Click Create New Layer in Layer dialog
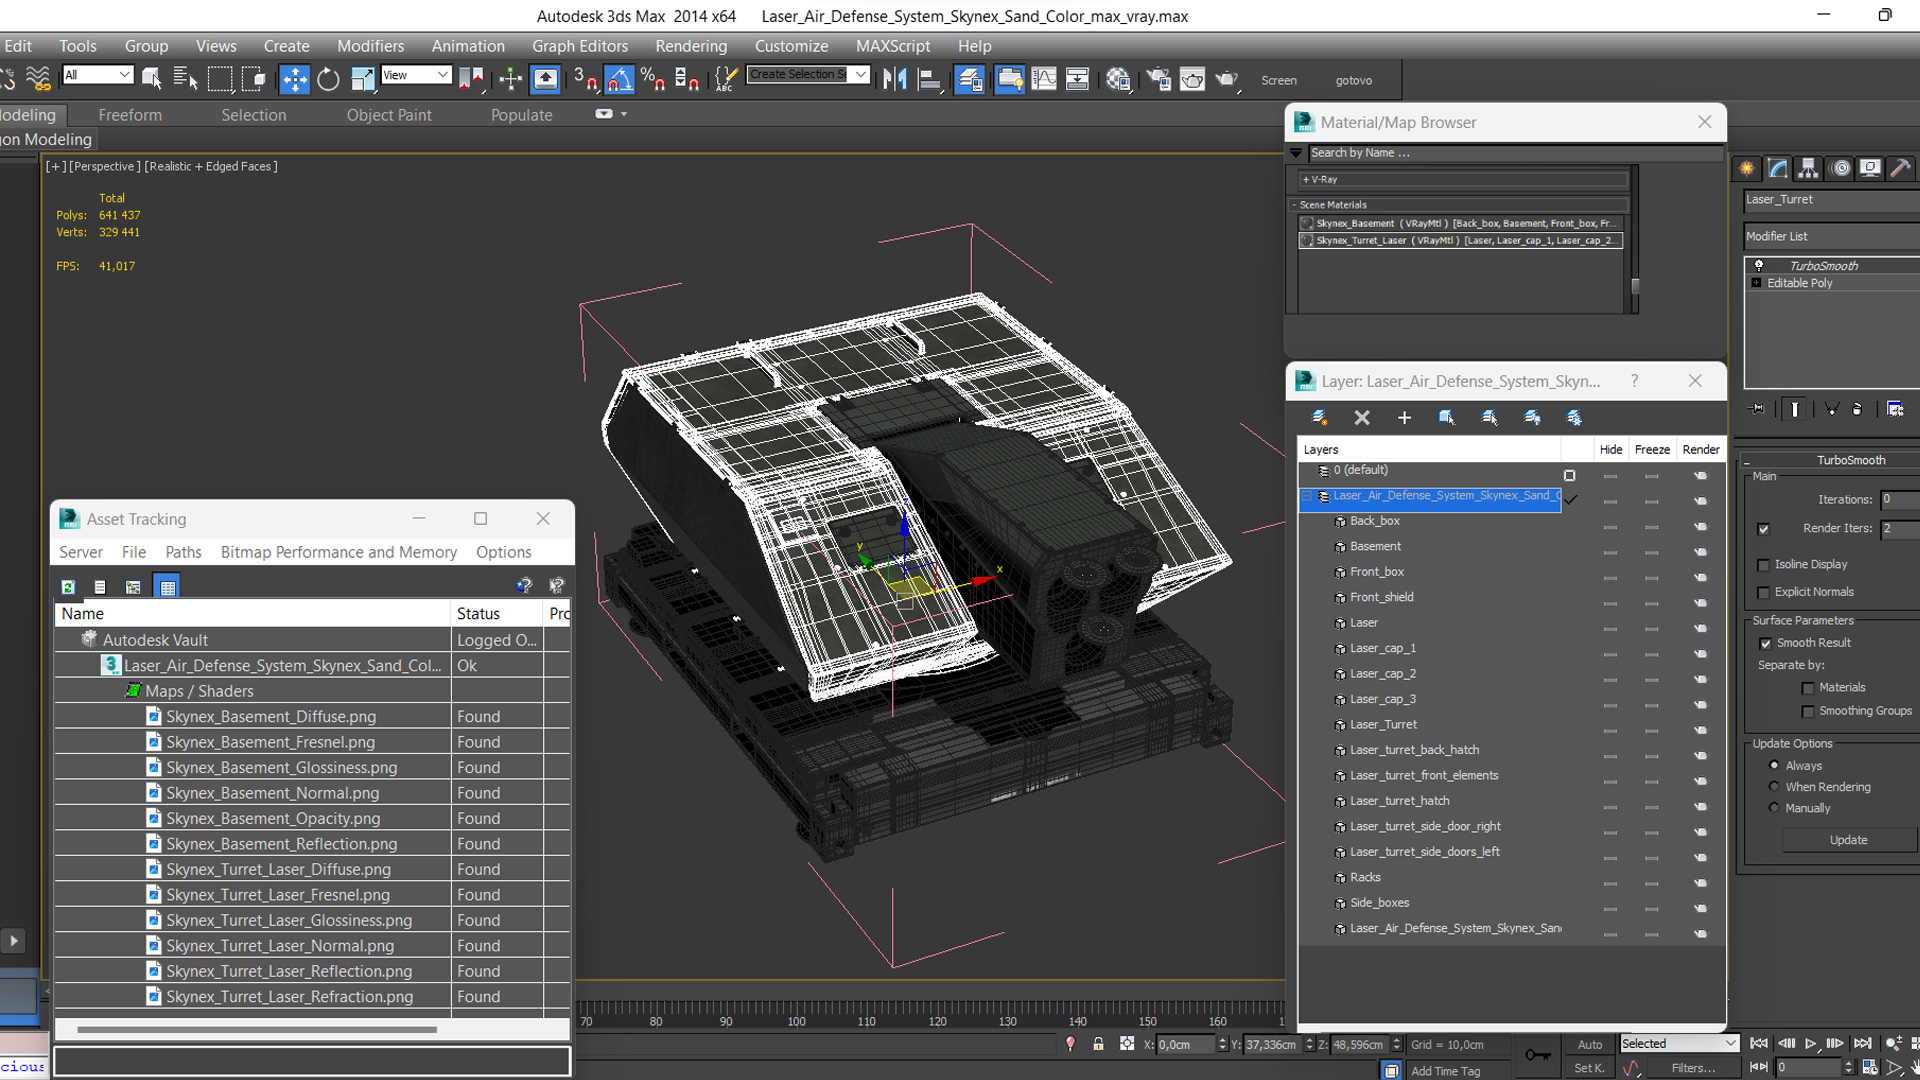This screenshot has width=1920, height=1080. (x=1319, y=417)
